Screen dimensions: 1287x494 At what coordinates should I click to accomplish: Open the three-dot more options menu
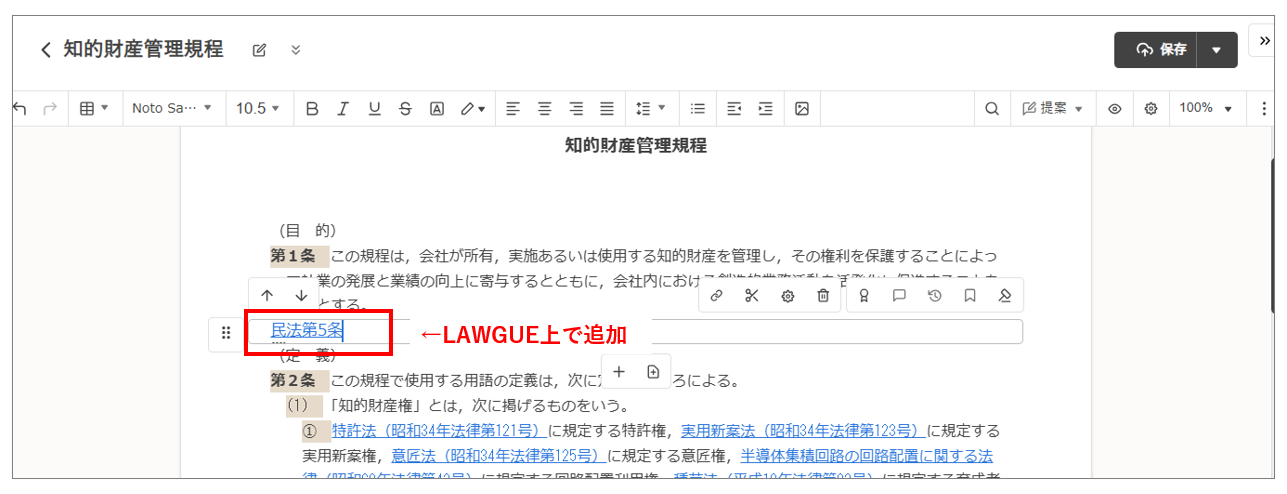coord(1264,109)
